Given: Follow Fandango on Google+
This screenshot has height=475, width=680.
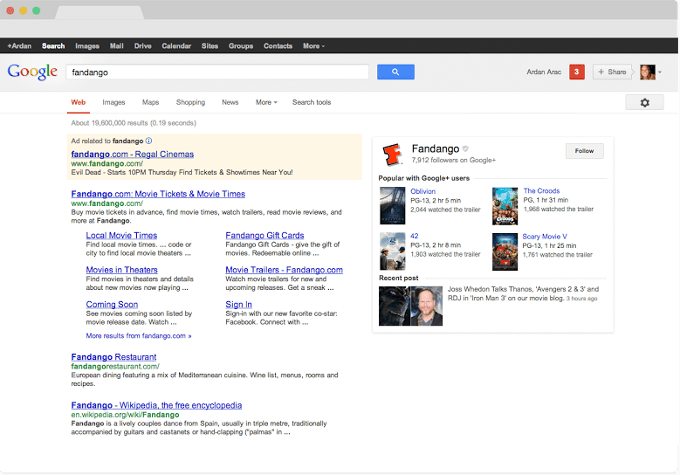Looking at the screenshot, I should tap(584, 151).
